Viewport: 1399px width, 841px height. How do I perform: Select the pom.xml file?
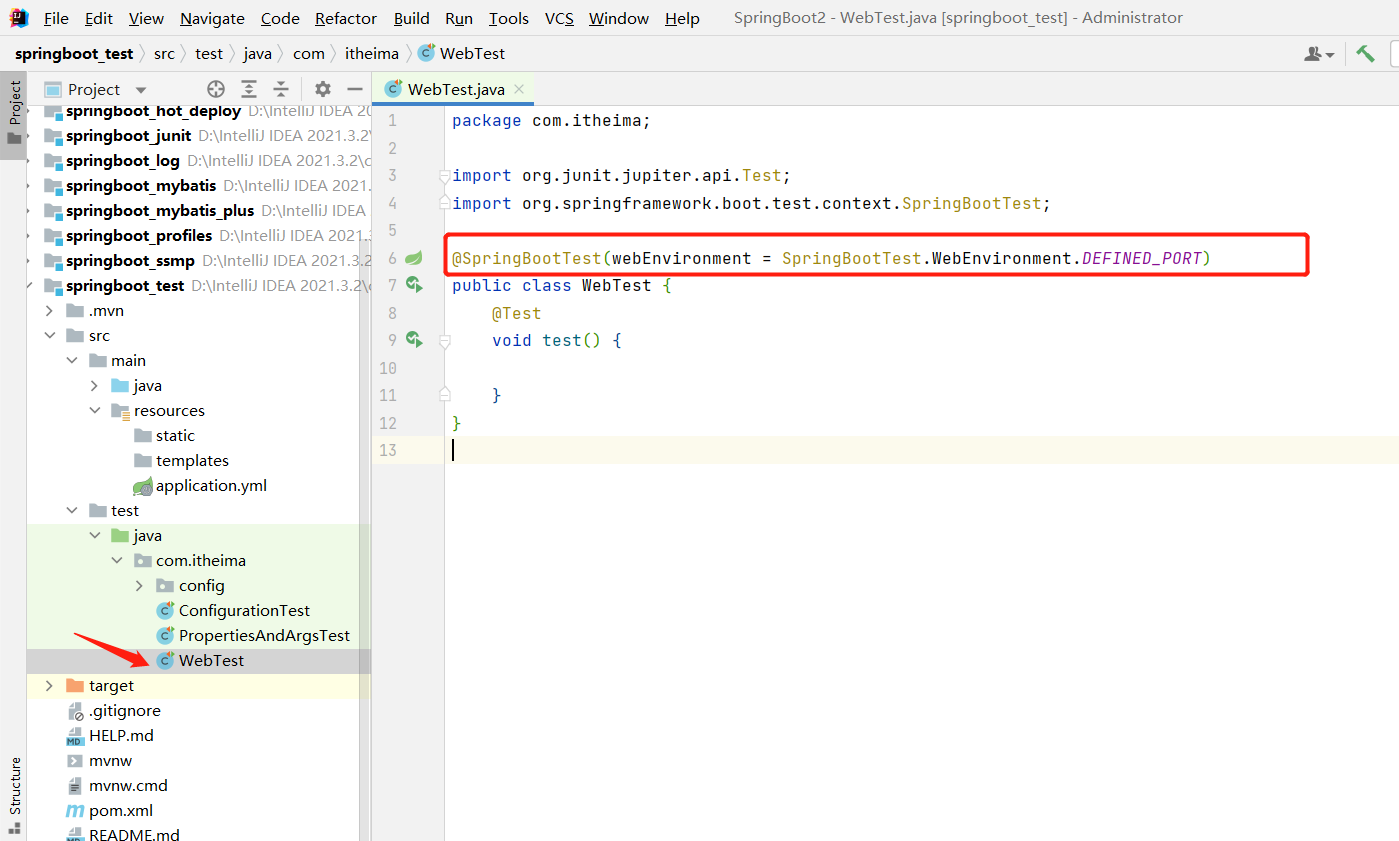[x=120, y=810]
